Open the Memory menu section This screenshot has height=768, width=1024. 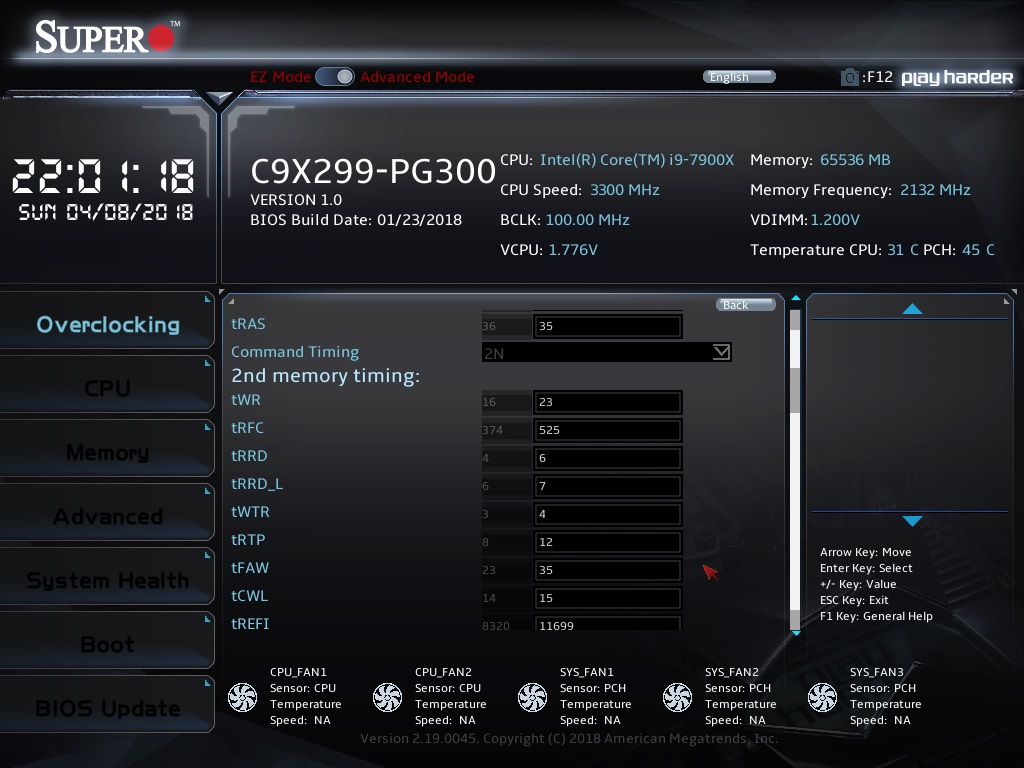tap(107, 453)
